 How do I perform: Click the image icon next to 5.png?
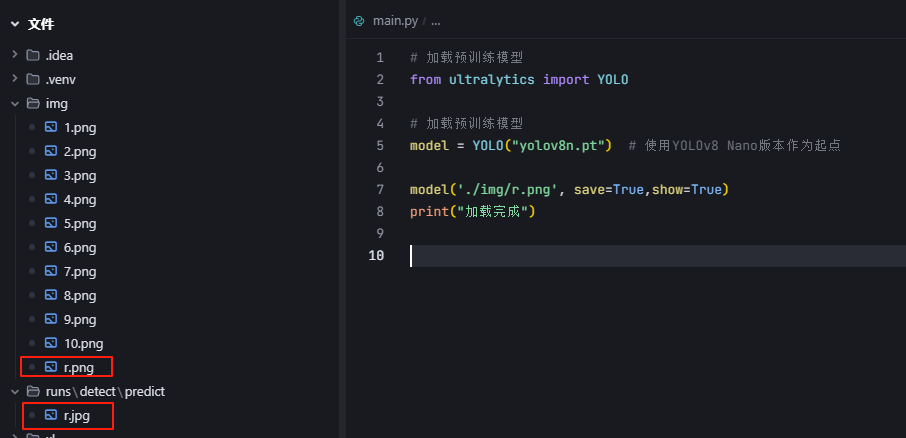pos(51,223)
